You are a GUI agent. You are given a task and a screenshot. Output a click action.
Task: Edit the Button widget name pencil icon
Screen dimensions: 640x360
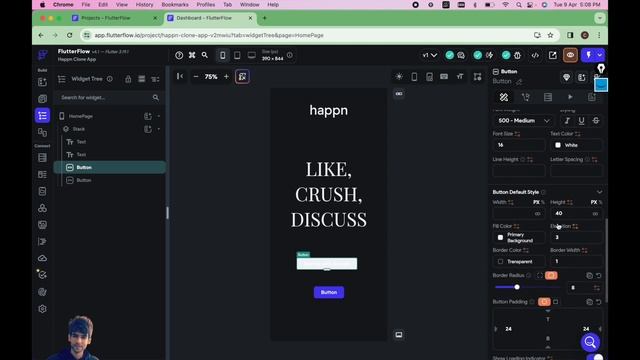(519, 82)
